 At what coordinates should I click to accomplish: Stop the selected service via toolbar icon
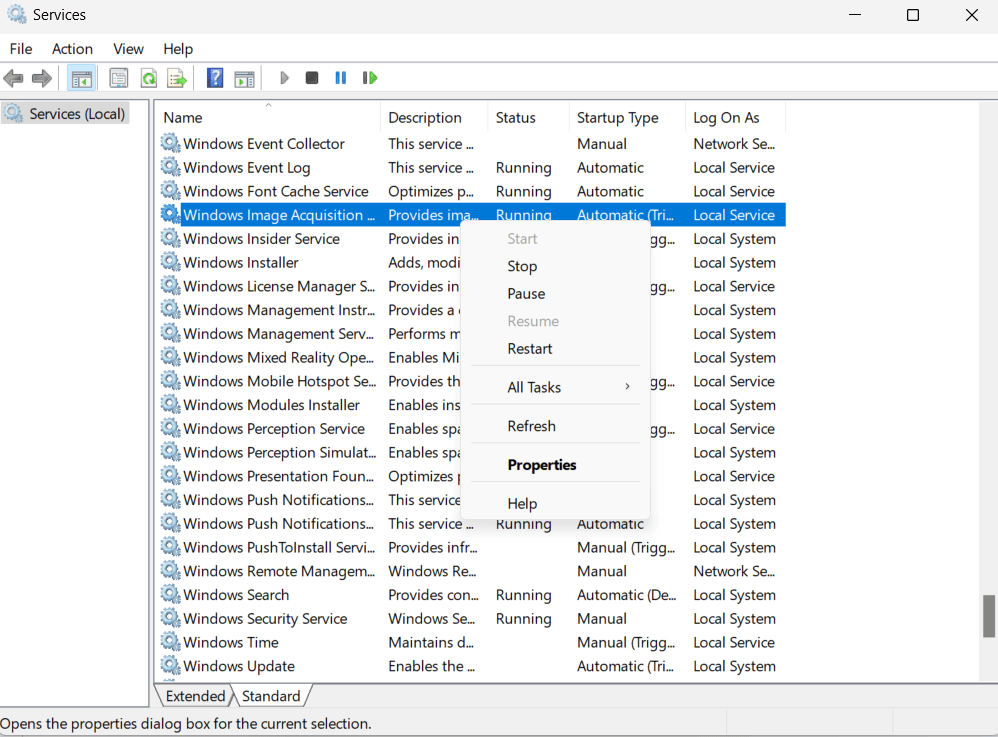click(311, 77)
